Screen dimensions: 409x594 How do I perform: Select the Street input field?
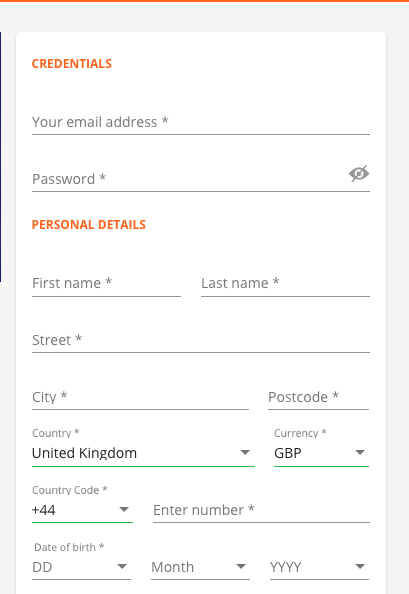pyautogui.click(x=201, y=340)
